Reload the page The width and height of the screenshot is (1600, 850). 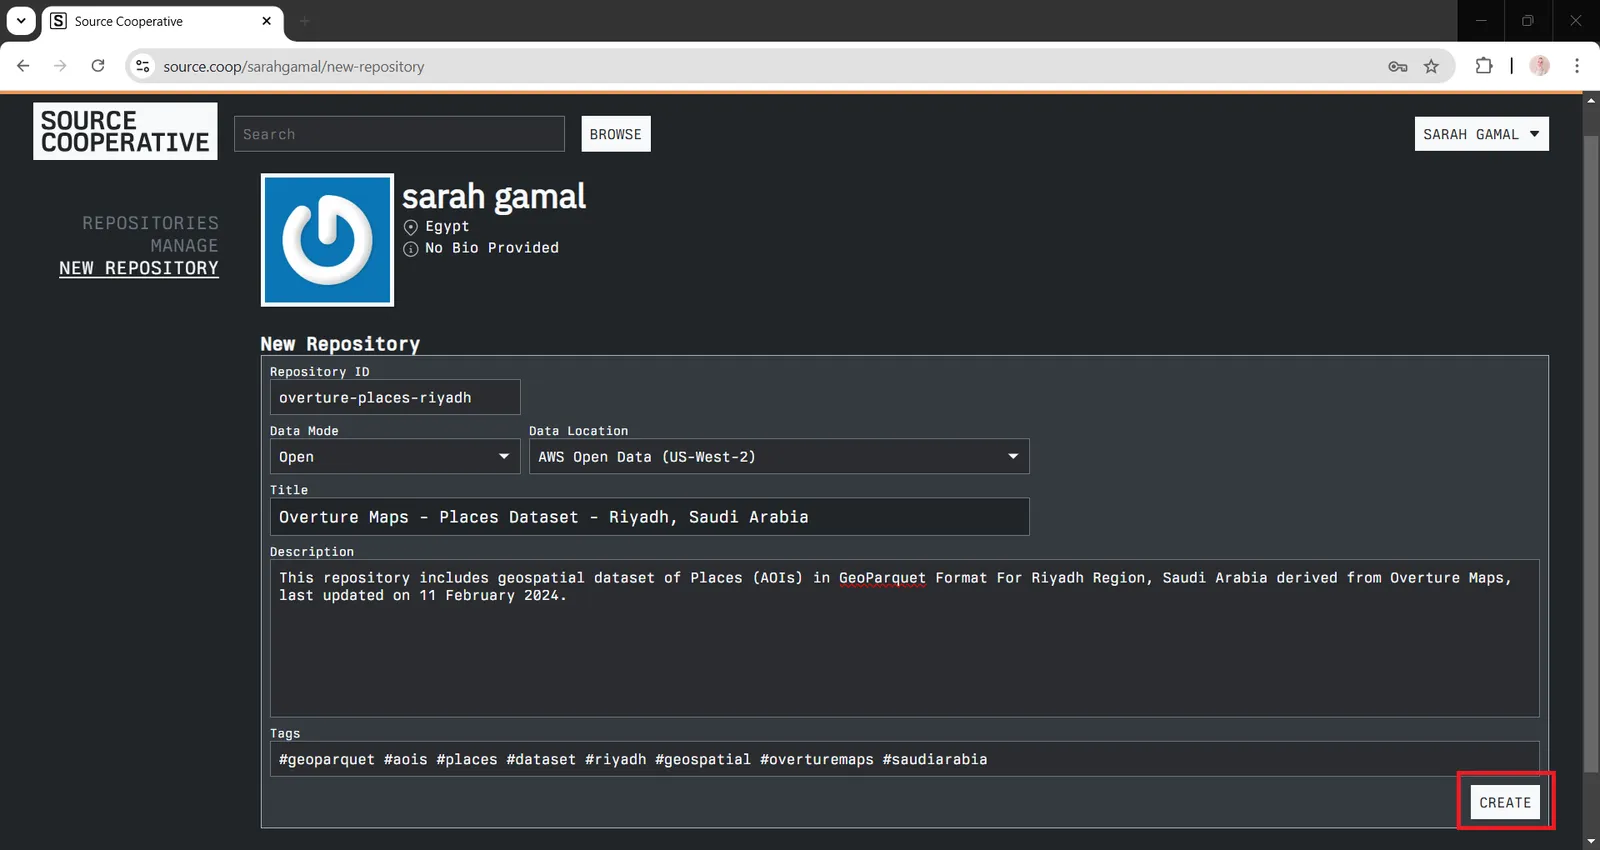(x=98, y=66)
